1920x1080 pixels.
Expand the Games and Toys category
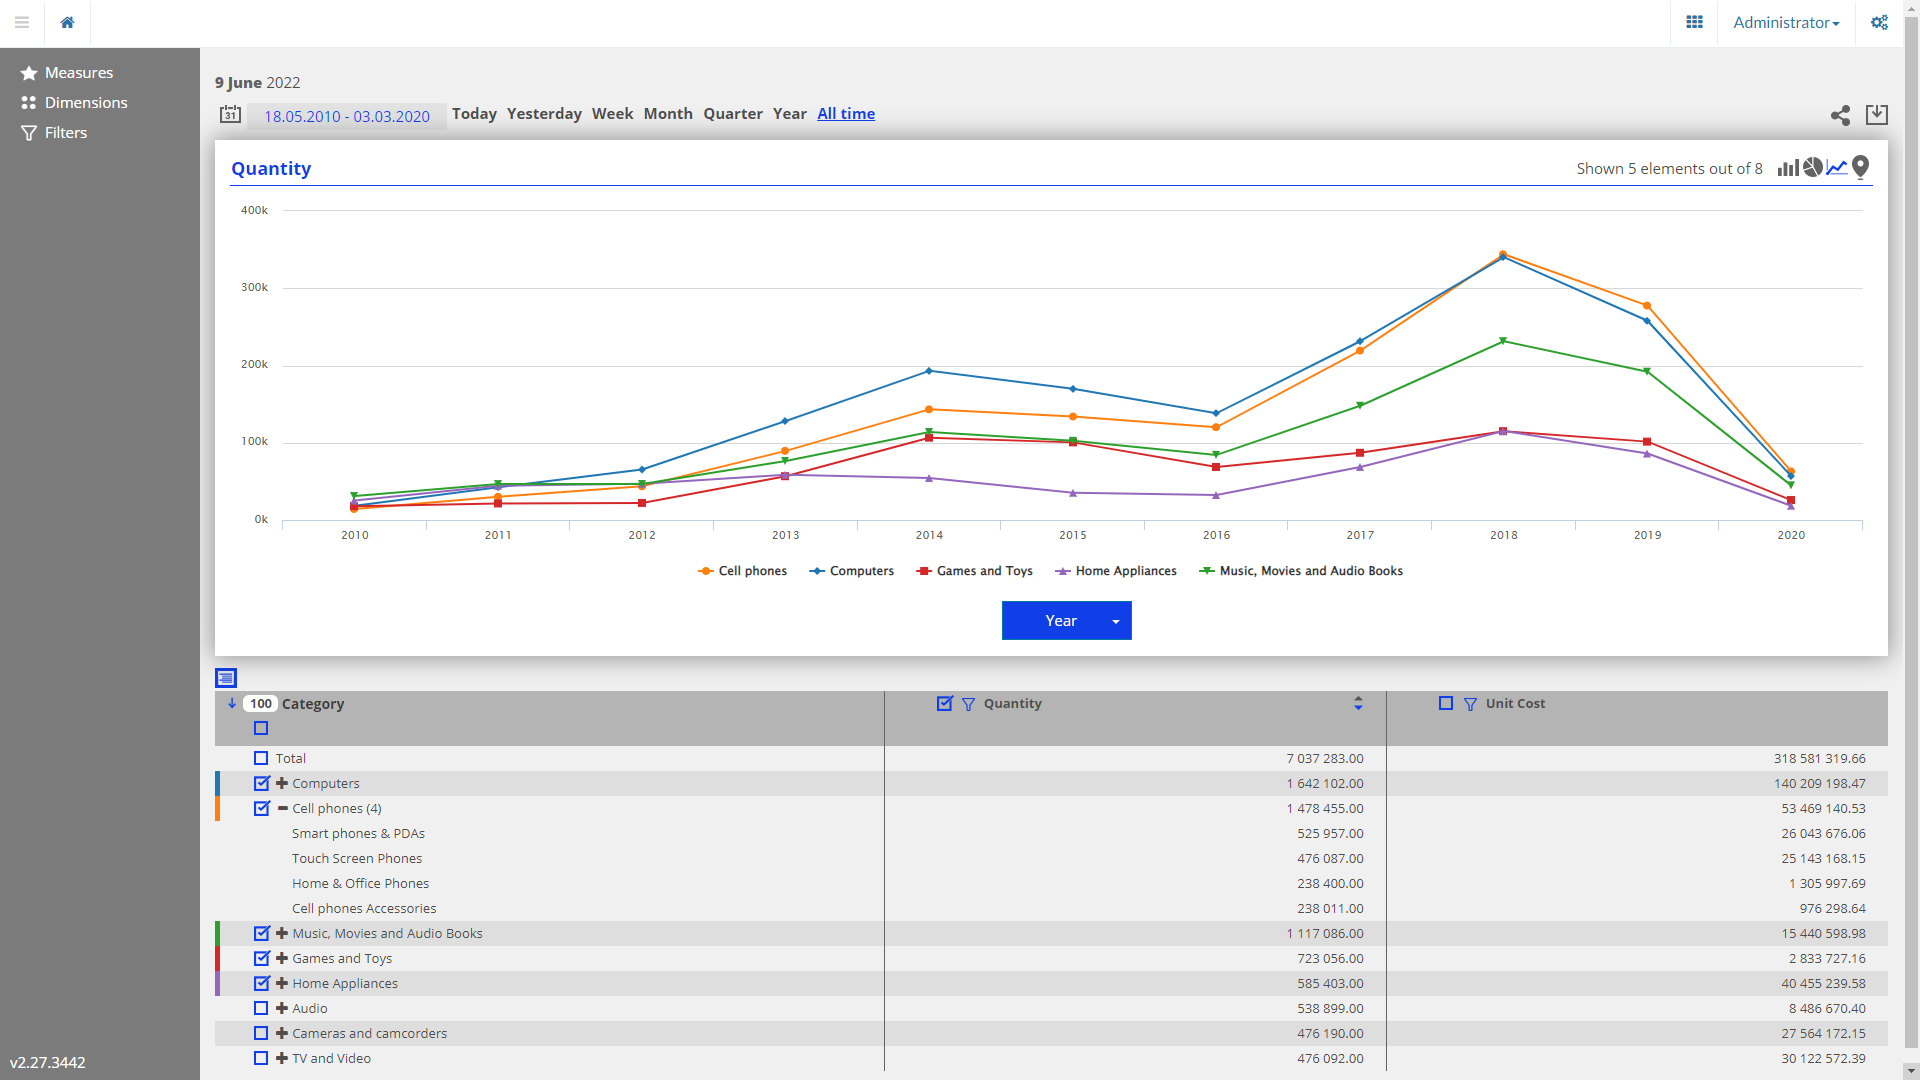(x=282, y=959)
